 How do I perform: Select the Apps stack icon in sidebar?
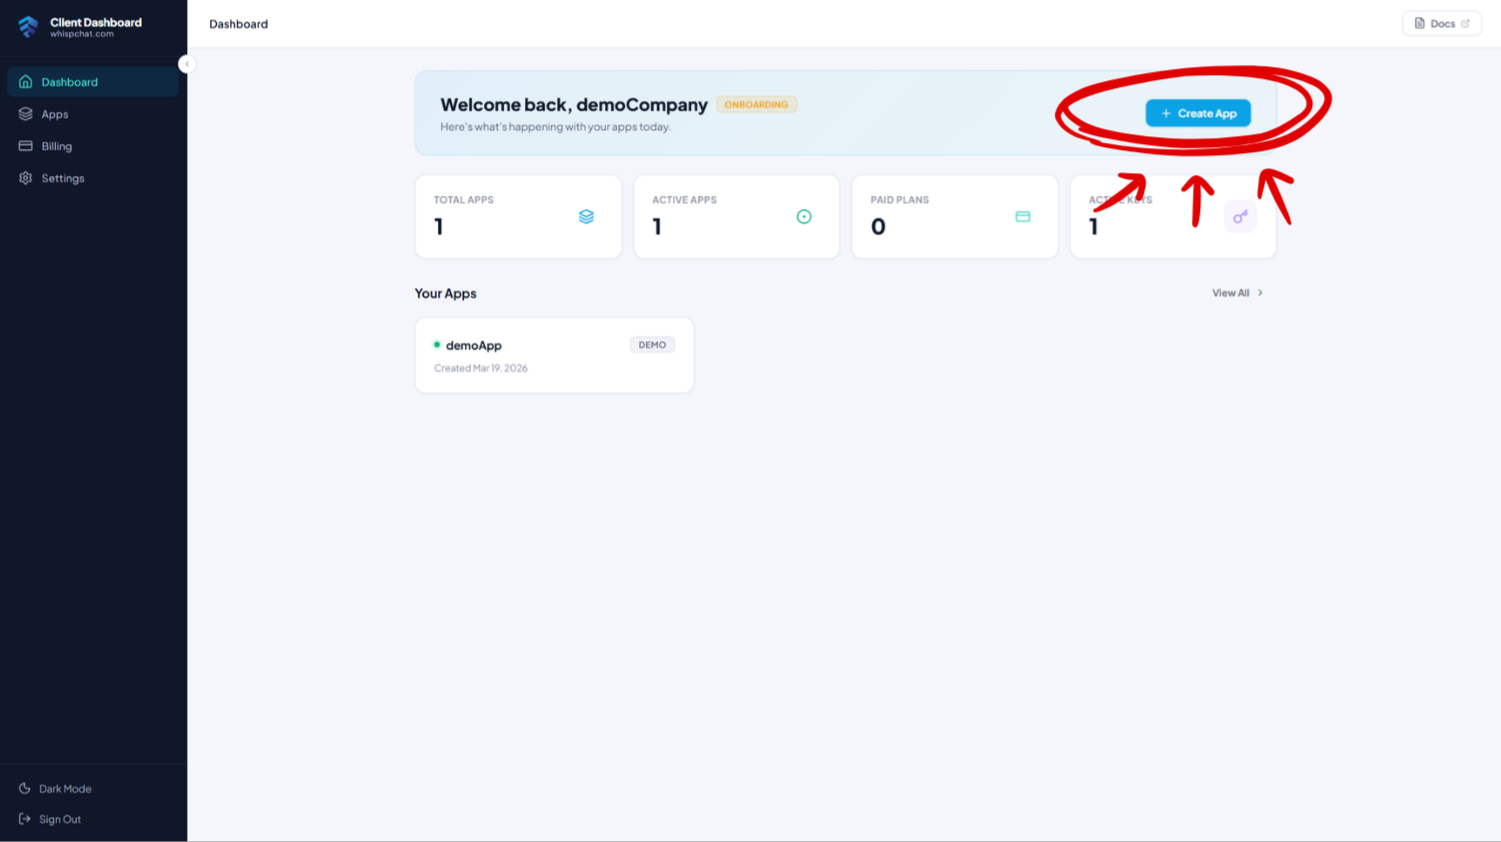click(x=25, y=114)
